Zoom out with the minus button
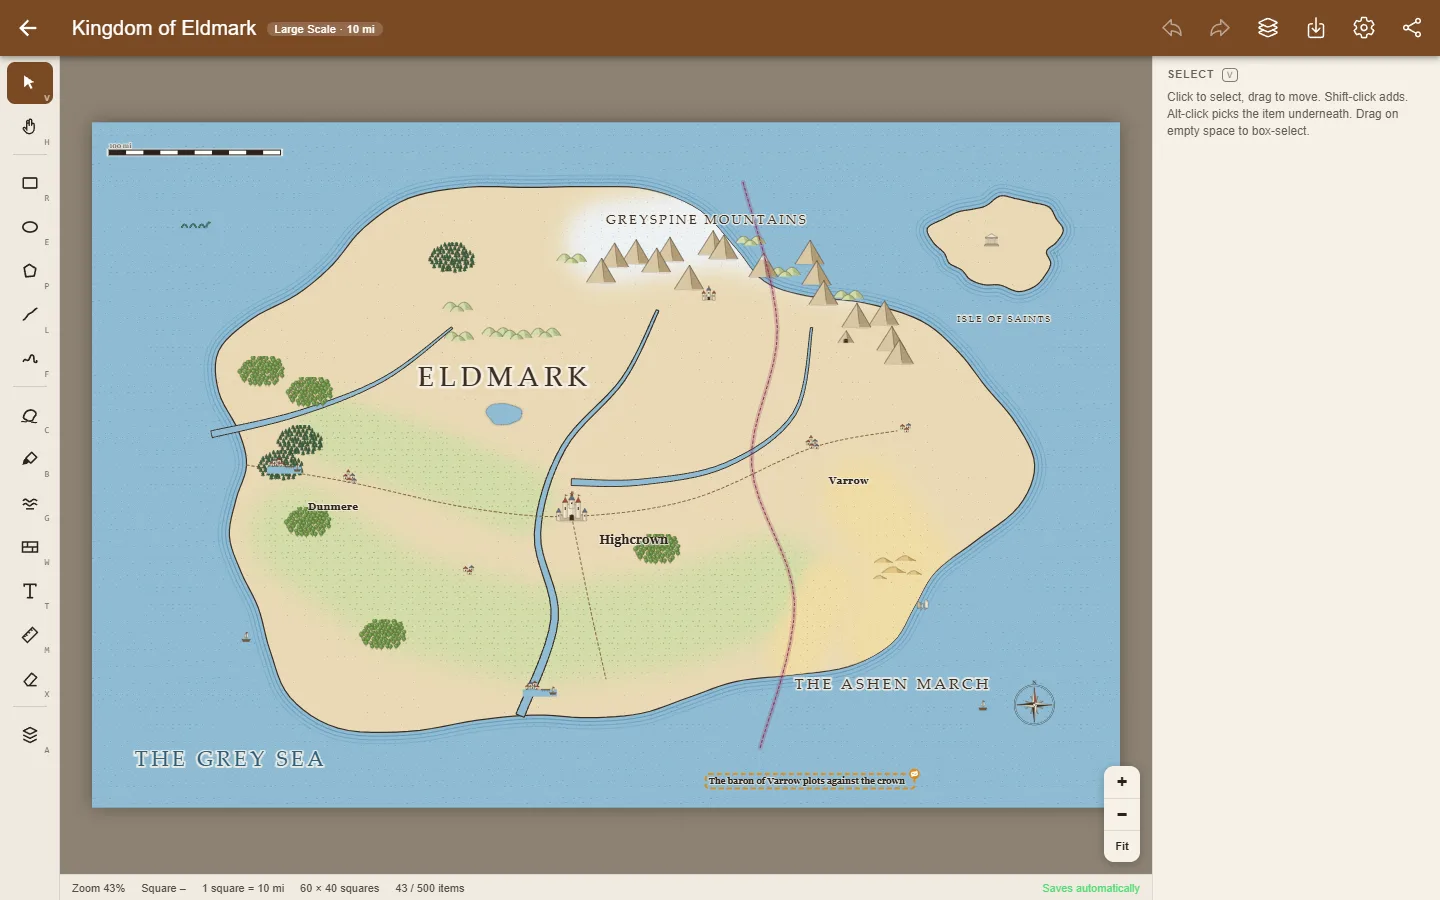Screen dimensions: 1440x900 pos(1122,814)
